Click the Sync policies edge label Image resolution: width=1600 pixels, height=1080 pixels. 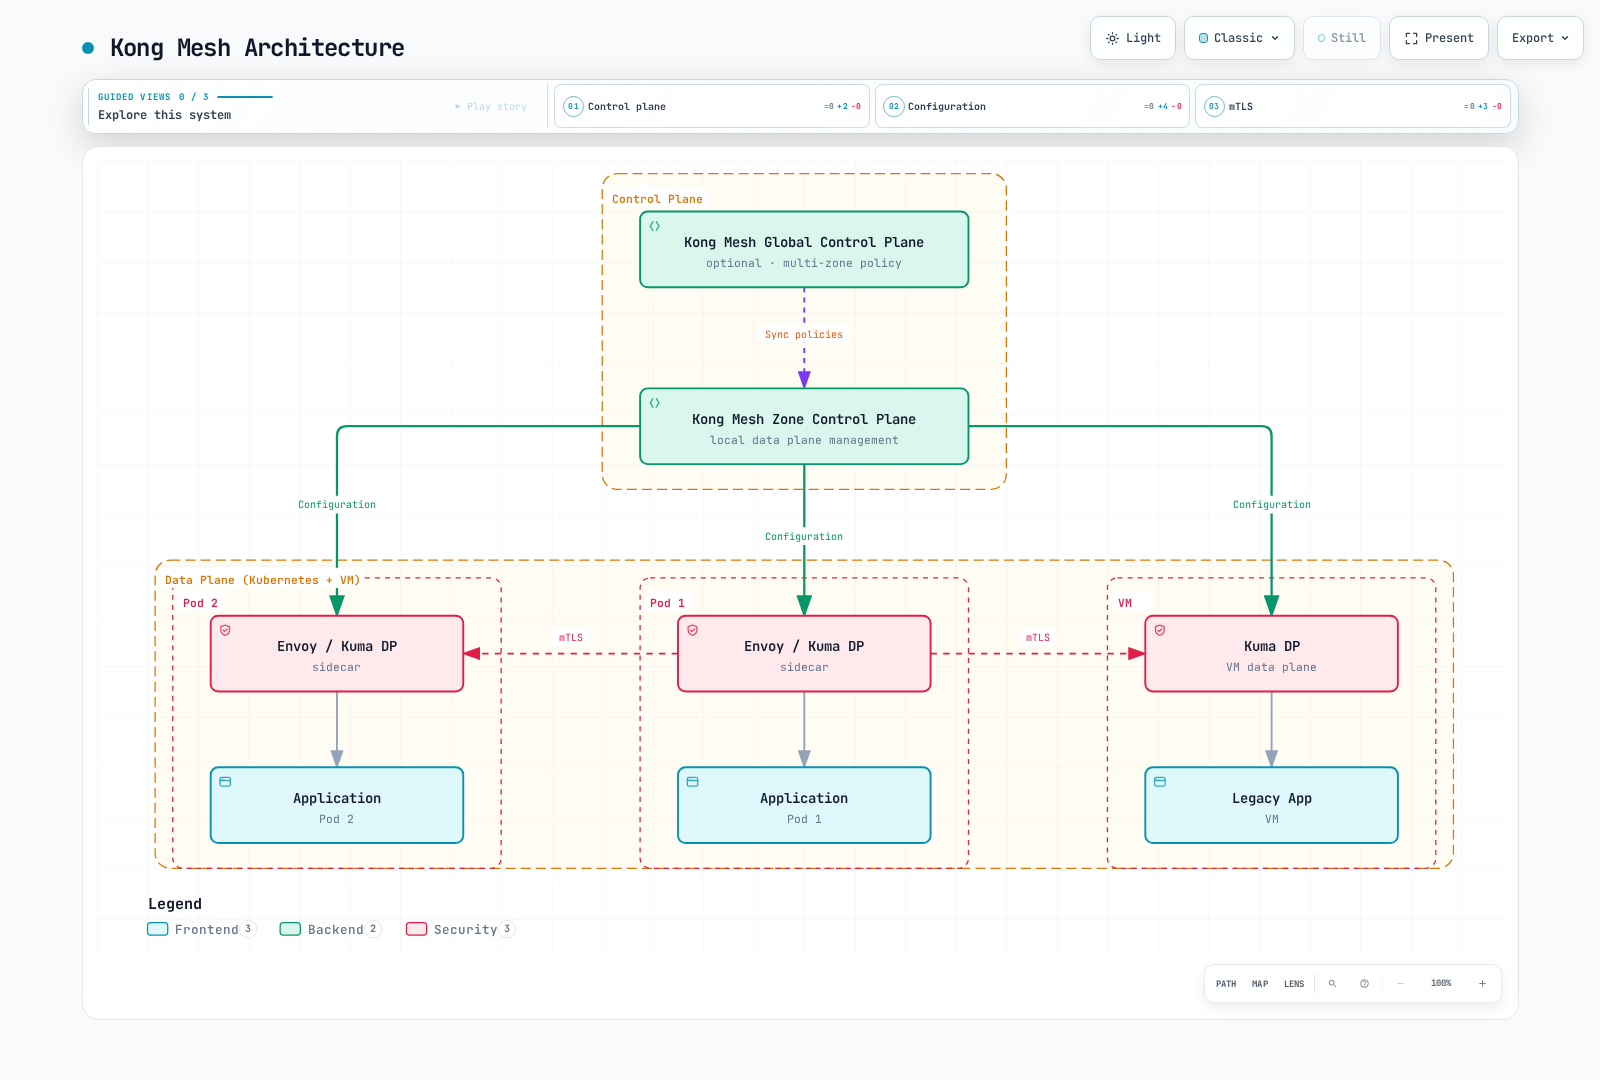804,335
